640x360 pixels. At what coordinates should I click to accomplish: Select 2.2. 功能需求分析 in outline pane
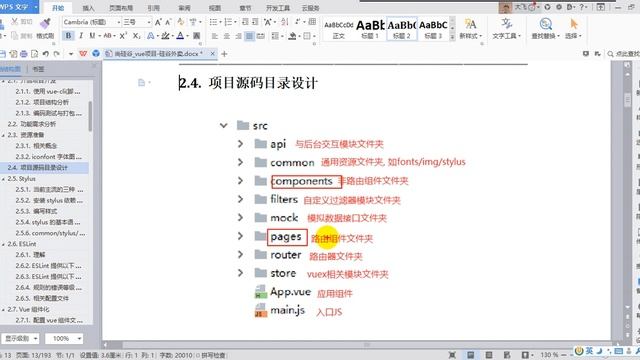pyautogui.click(x=32, y=124)
